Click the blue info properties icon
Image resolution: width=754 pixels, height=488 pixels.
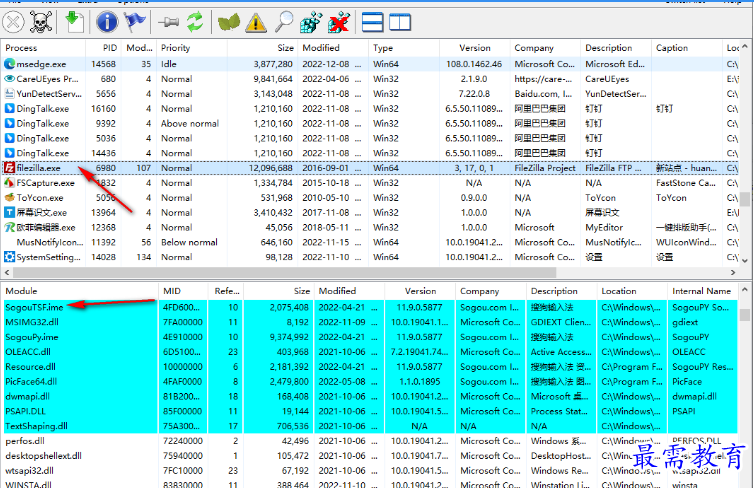click(106, 22)
